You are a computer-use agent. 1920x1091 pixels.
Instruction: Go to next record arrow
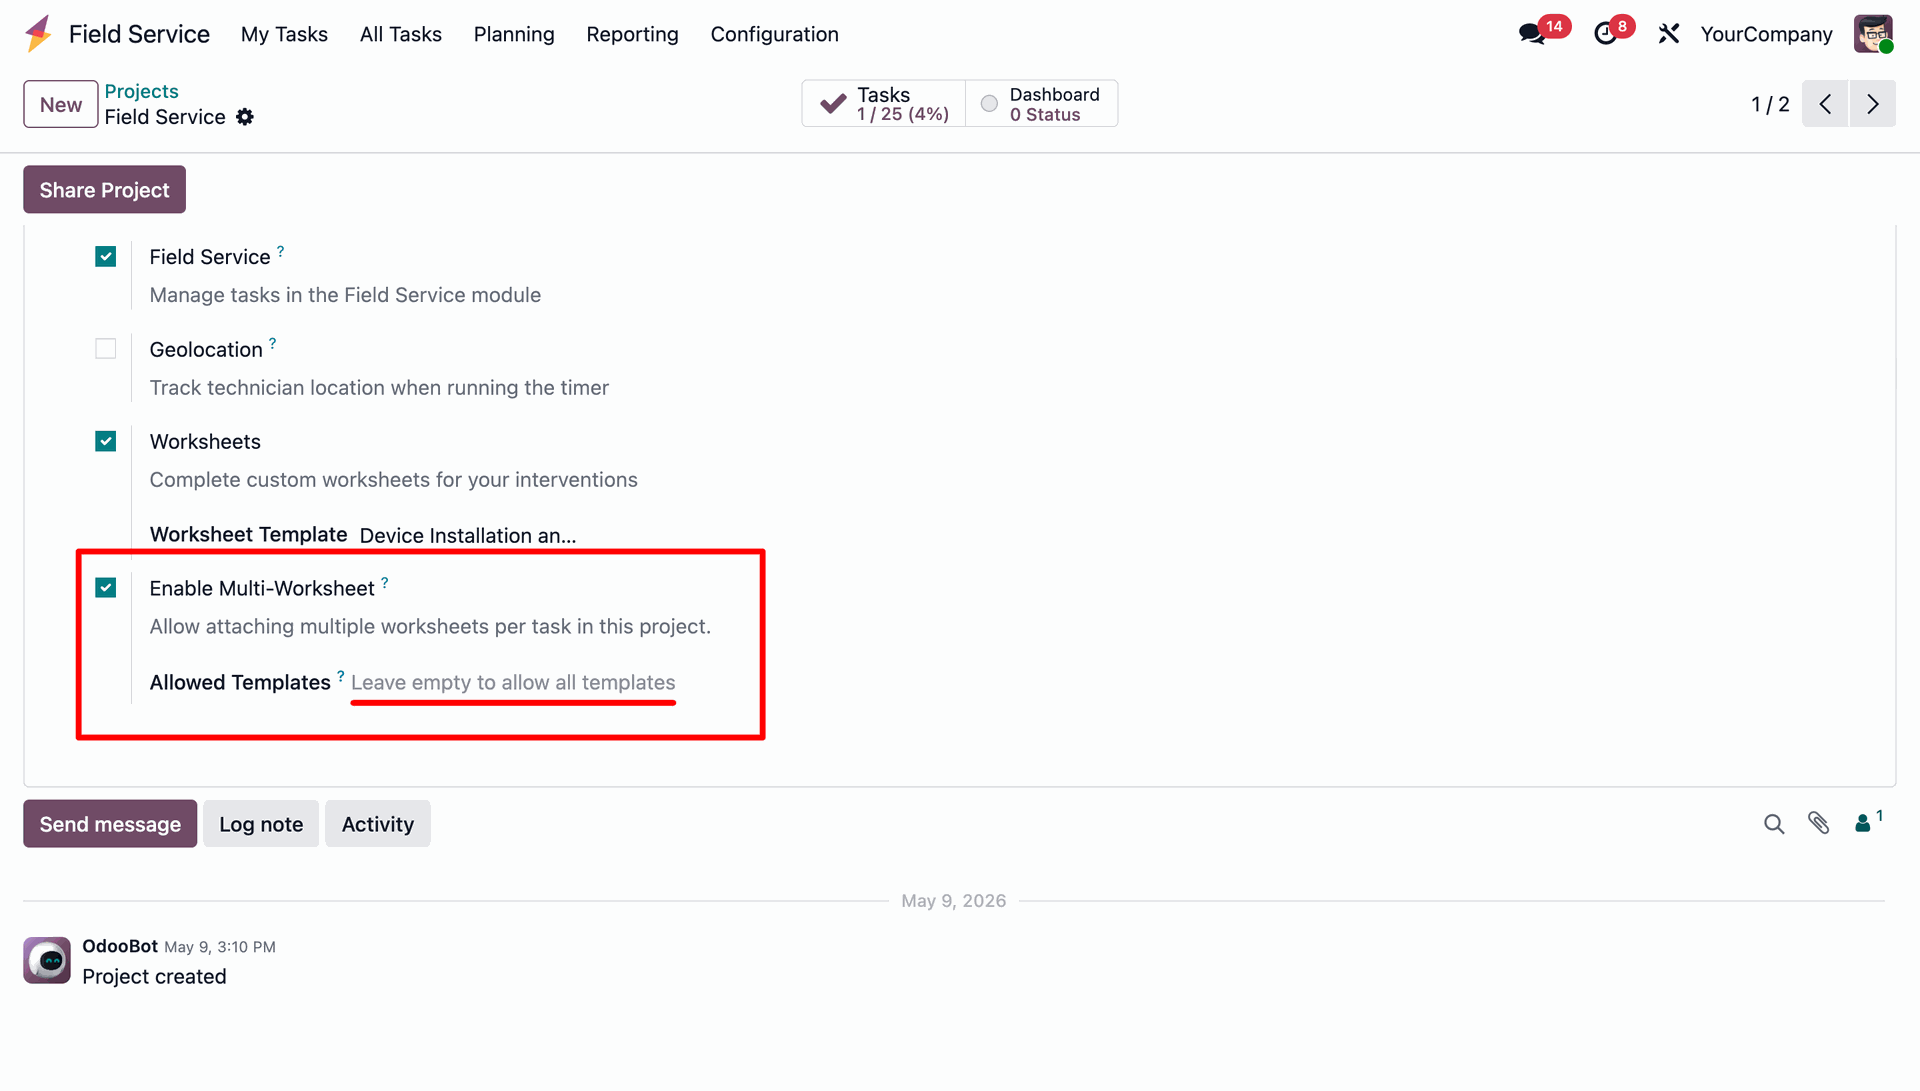click(x=1873, y=104)
